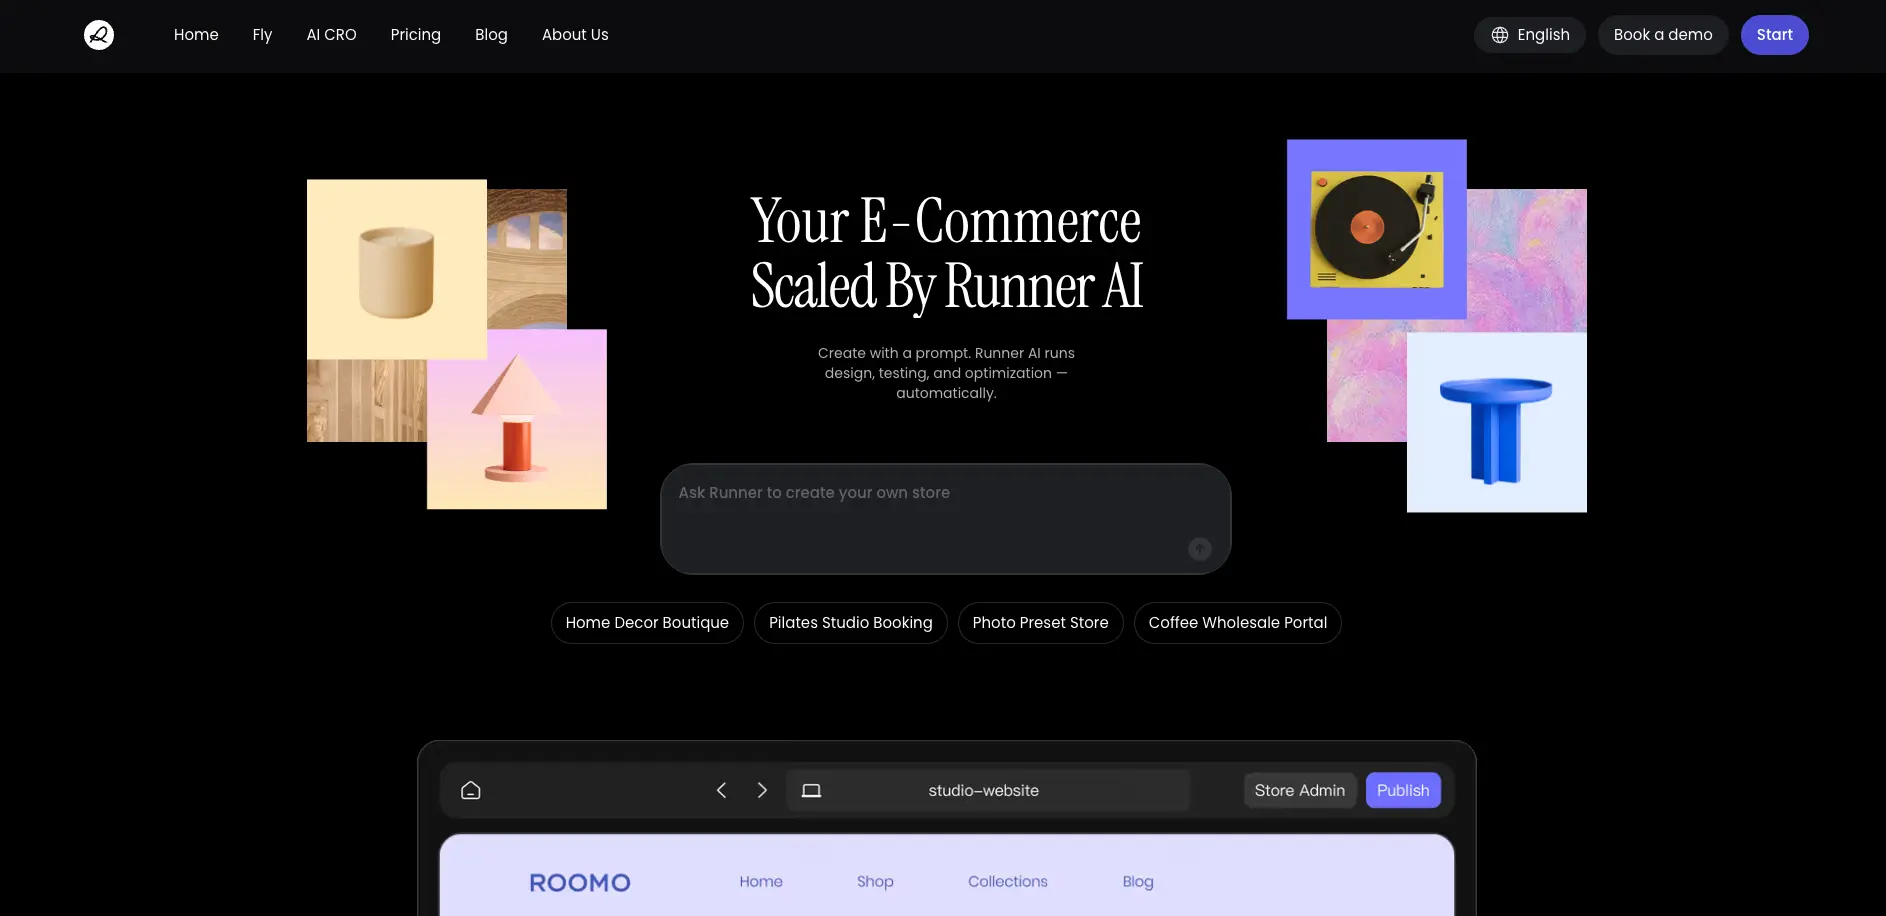Open the Home nav item
The width and height of the screenshot is (1886, 916).
tap(196, 35)
